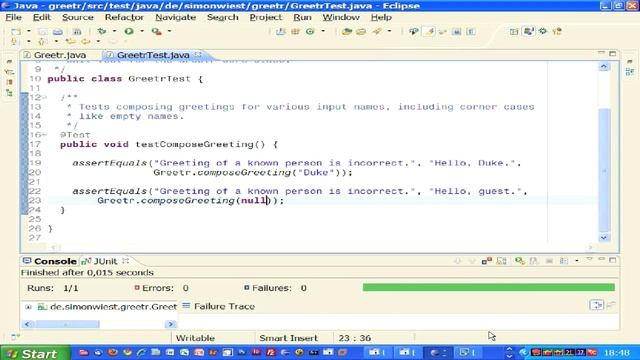The image size is (640, 360).
Task: Toggle Scroll Lock in JUnit view
Action: 502,261
